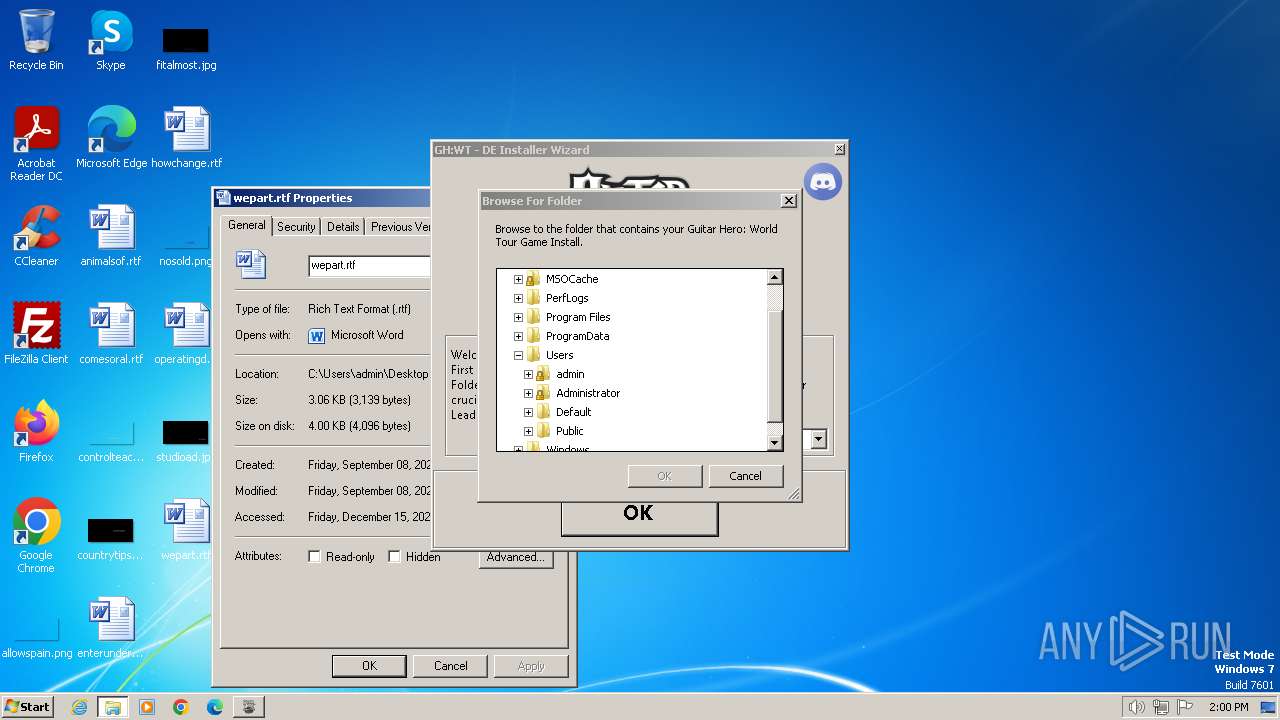The width and height of the screenshot is (1280, 720).
Task: Select animalsof.rtf document icon
Action: pos(111,235)
